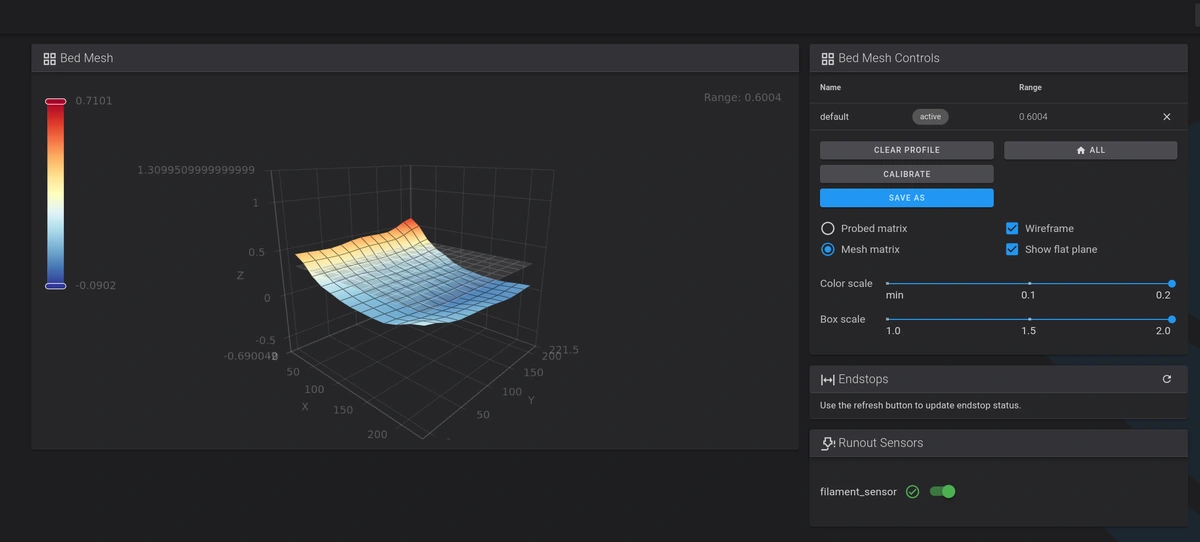Select the Mesh matrix radio option
This screenshot has width=1200, height=542.
[828, 250]
